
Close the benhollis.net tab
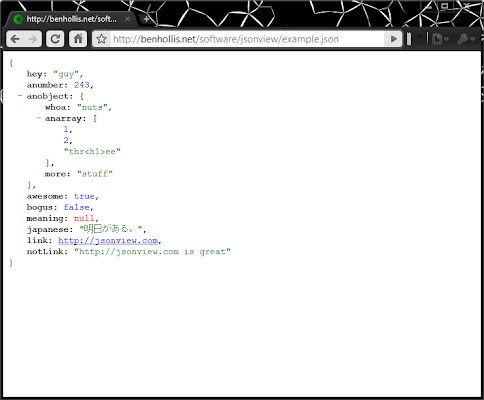coord(127,19)
